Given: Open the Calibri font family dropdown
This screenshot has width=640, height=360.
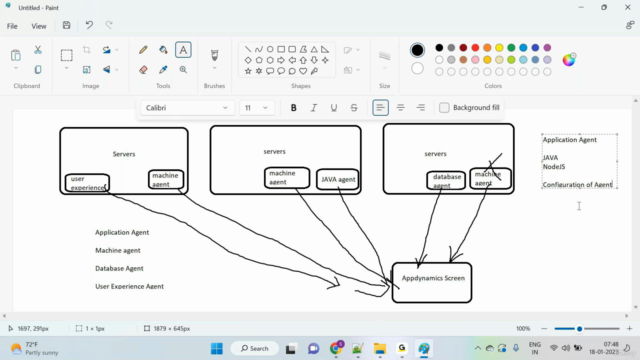Looking at the screenshot, I should point(187,108).
